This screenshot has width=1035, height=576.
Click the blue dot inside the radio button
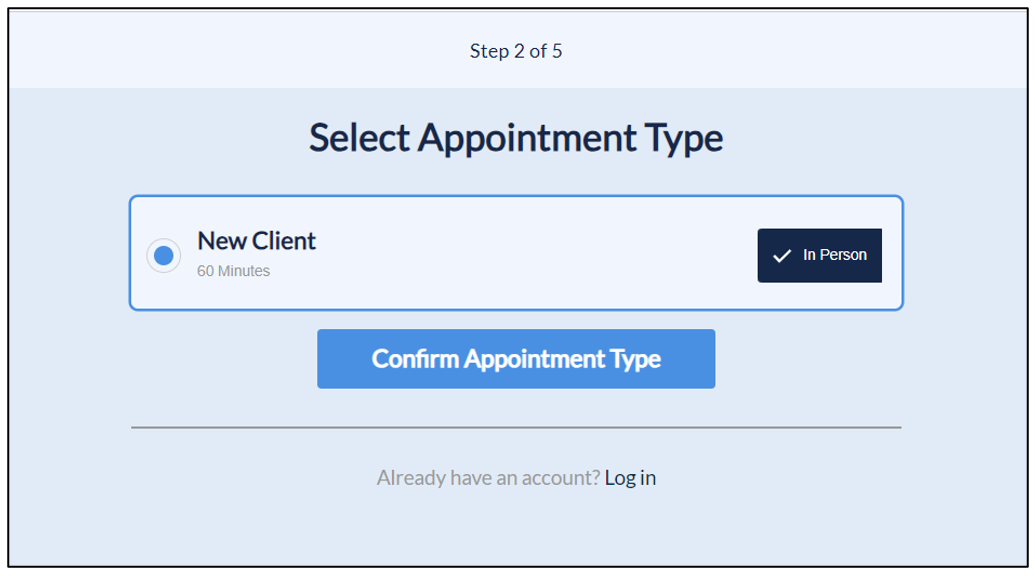point(164,256)
